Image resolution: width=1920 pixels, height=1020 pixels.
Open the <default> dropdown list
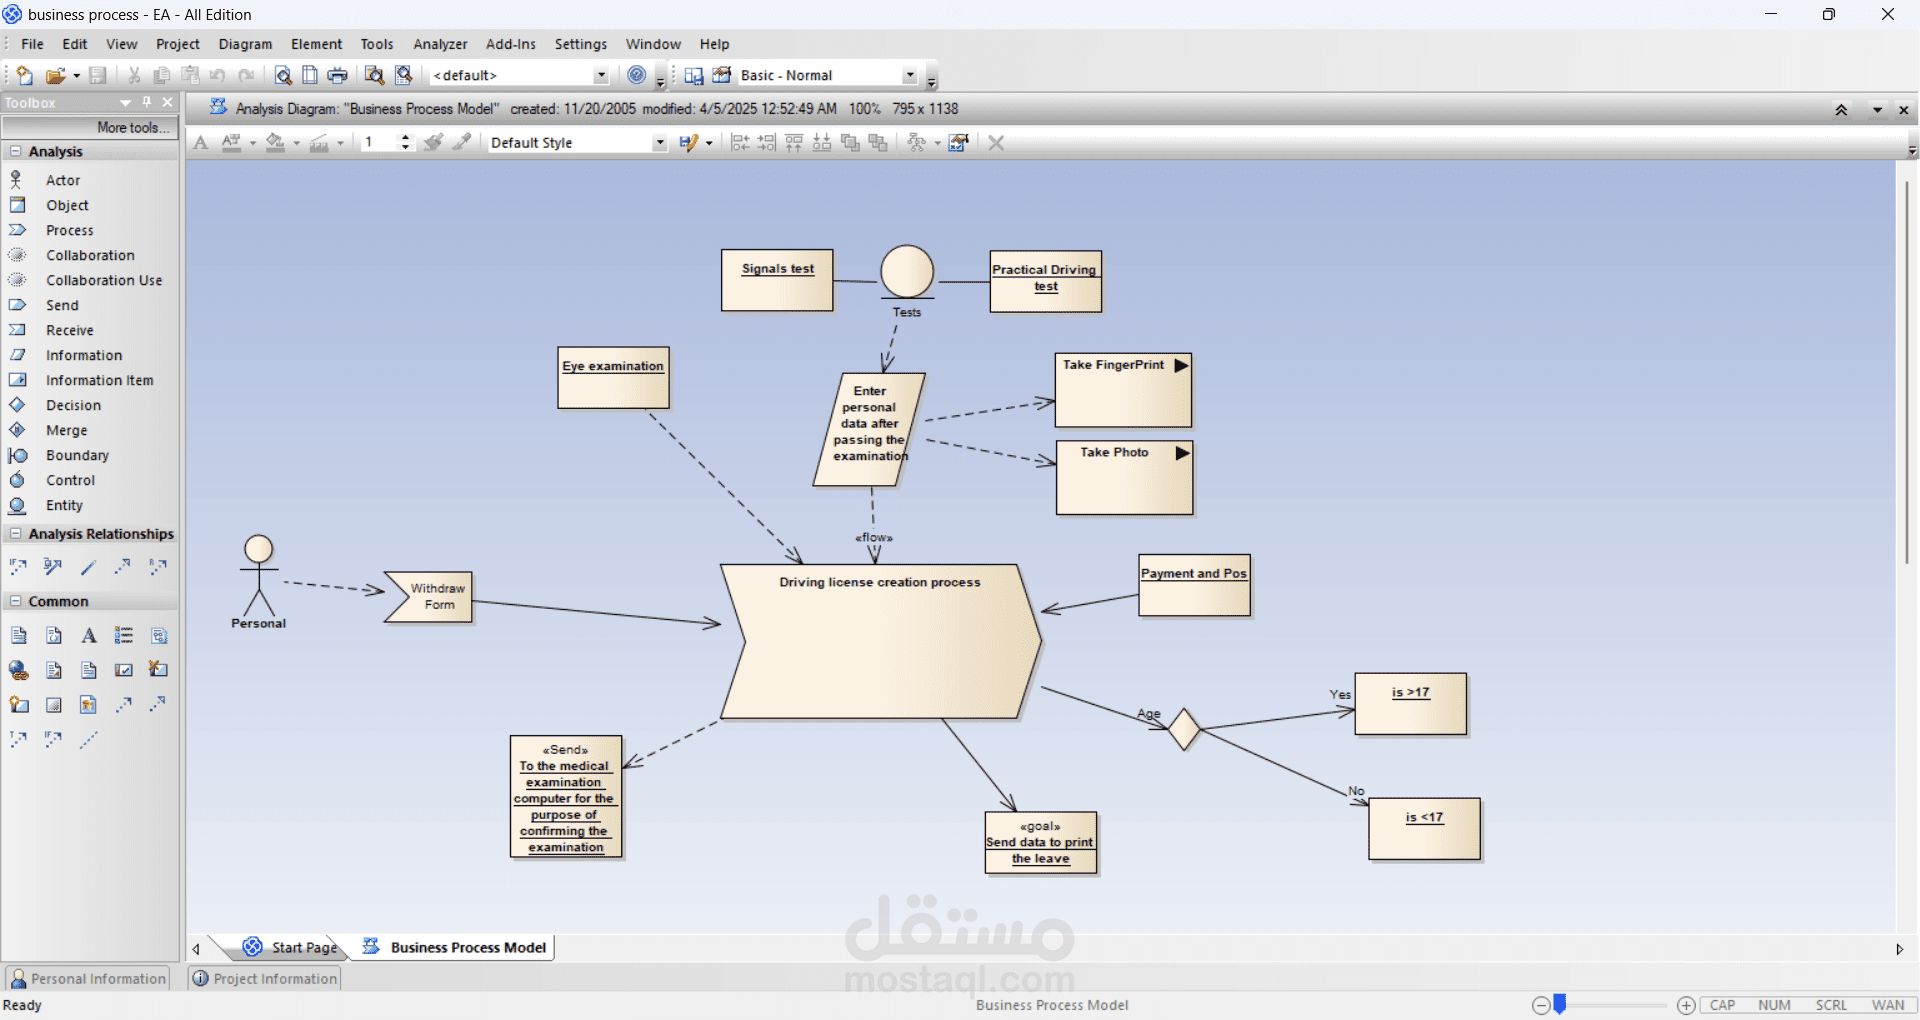(601, 75)
